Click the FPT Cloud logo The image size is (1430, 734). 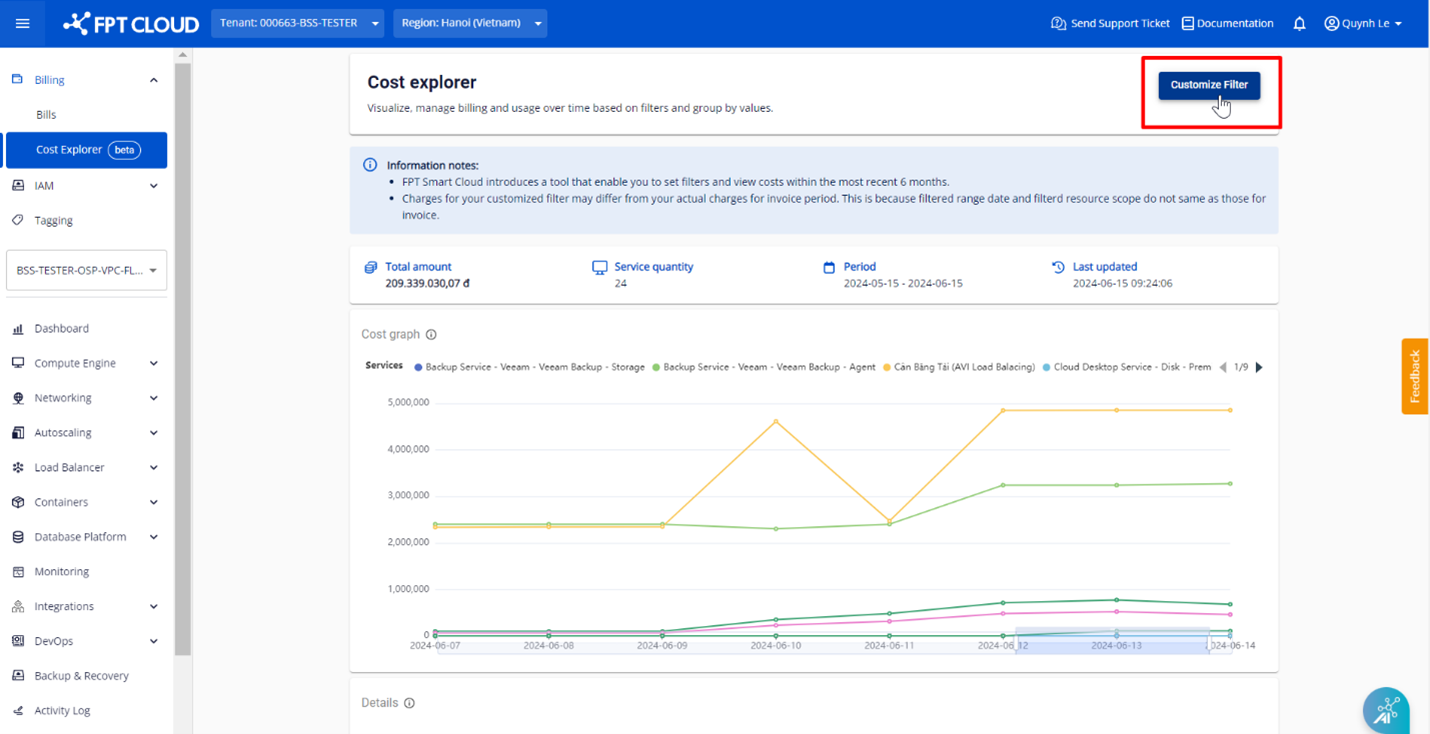tap(131, 23)
